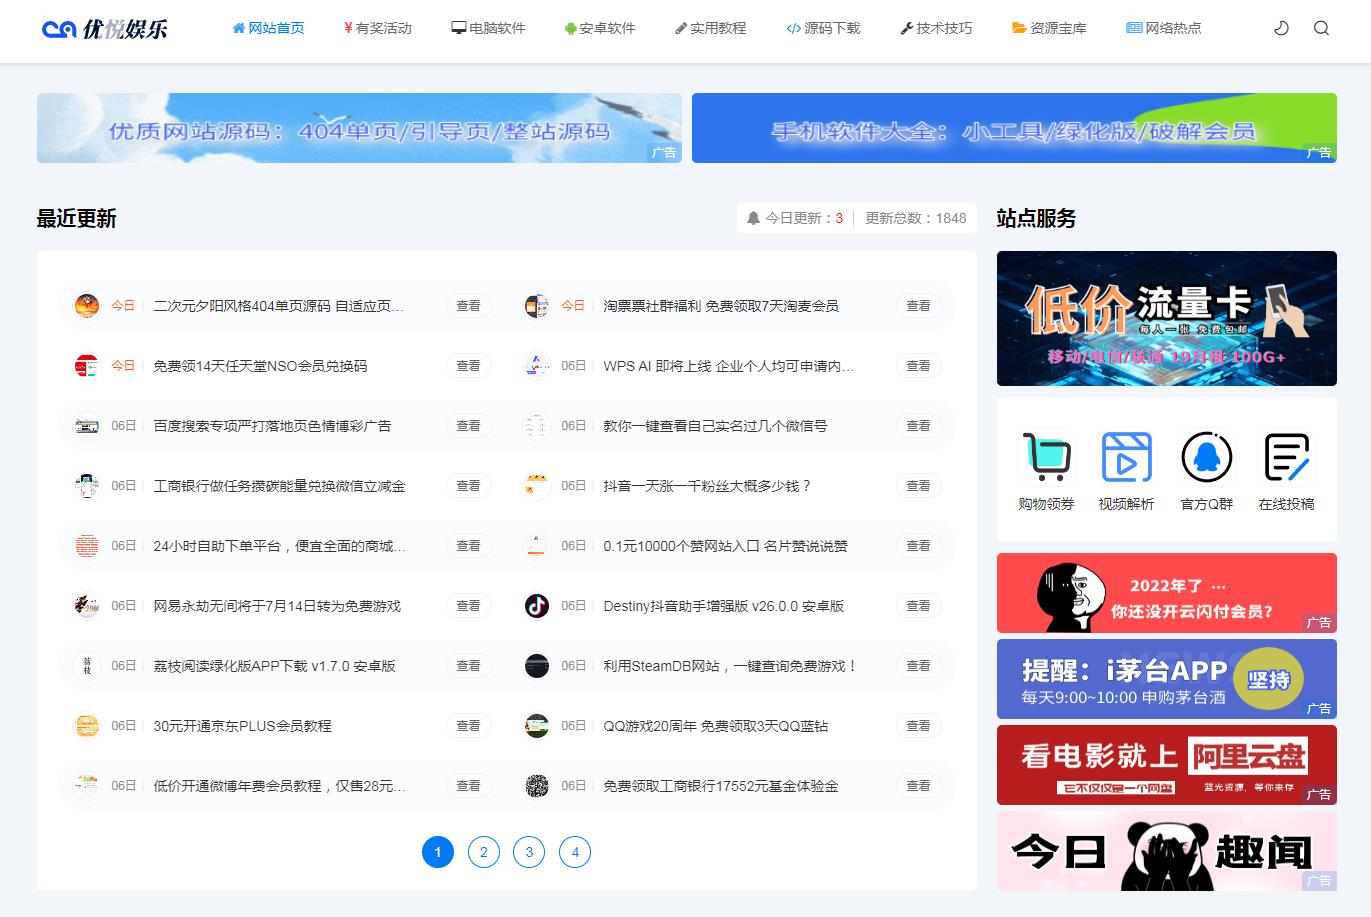The image size is (1371, 917).
Task: Open the 低价流量卡 sidebar banner
Action: click(1167, 318)
